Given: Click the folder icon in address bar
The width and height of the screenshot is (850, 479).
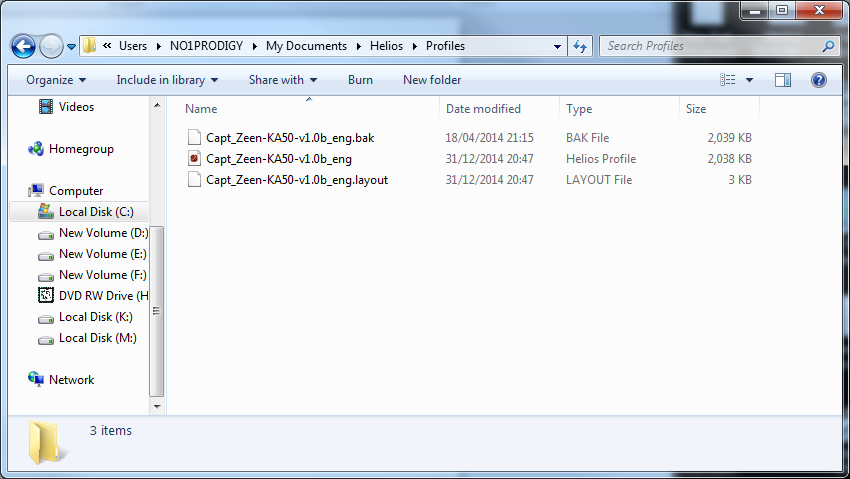Looking at the screenshot, I should tap(89, 46).
